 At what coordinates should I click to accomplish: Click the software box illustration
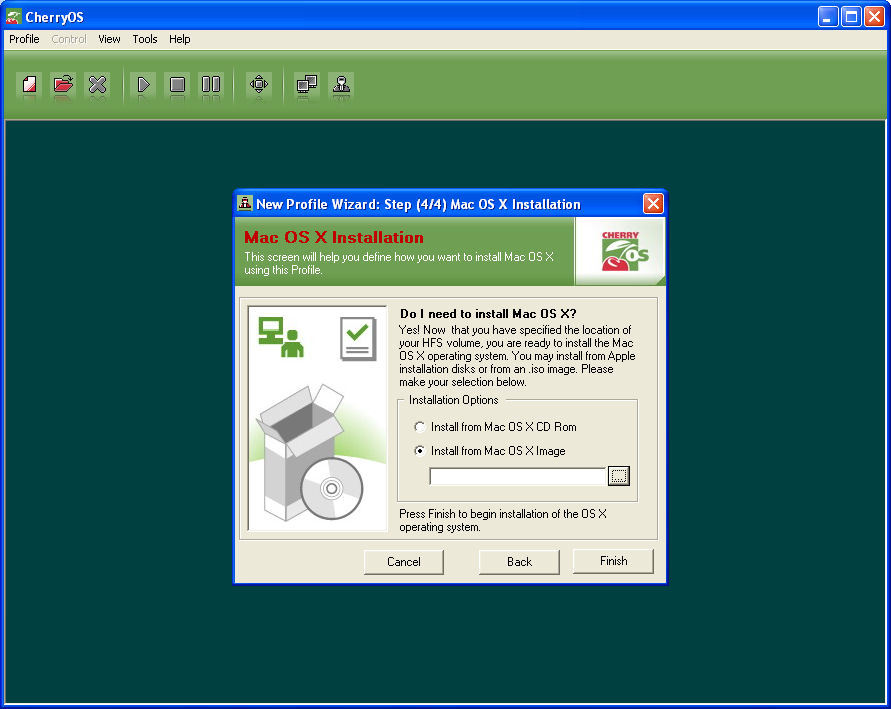tap(310, 453)
